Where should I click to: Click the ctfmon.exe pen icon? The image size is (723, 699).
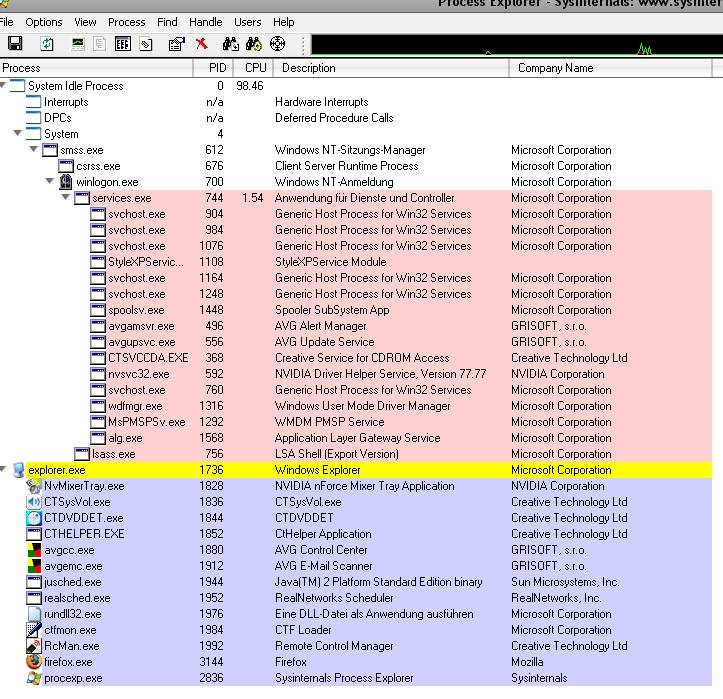click(x=34, y=630)
